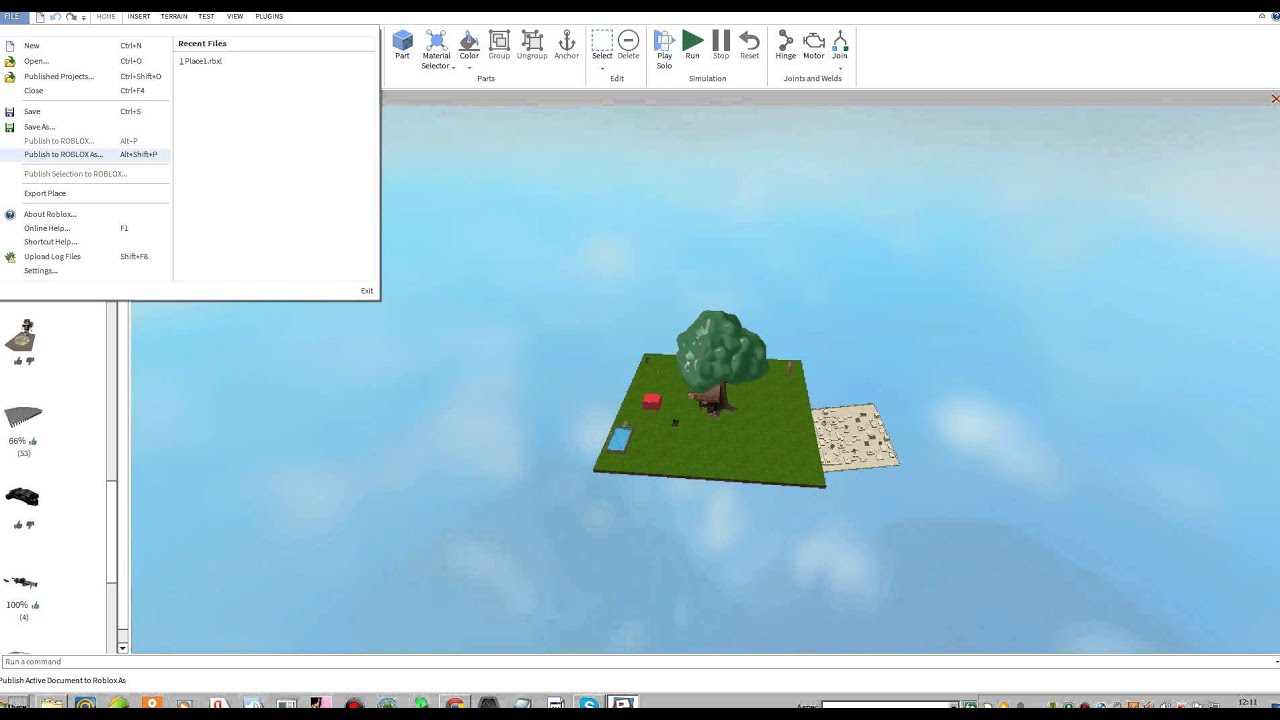
Task: Select Publish to ROBLOX As... menu entry
Action: point(86,155)
